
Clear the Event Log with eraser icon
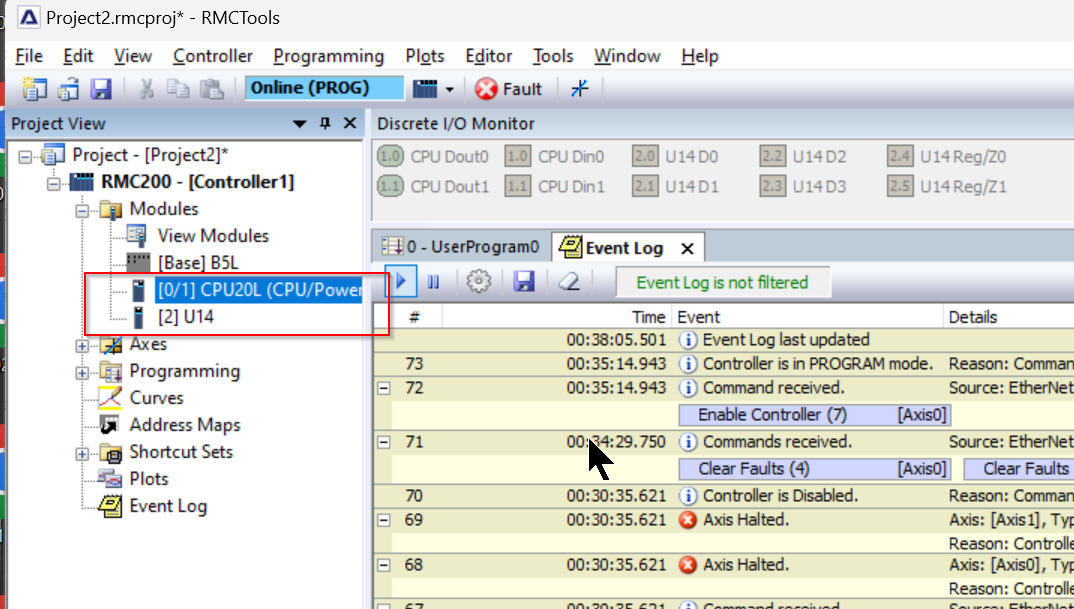pos(569,282)
